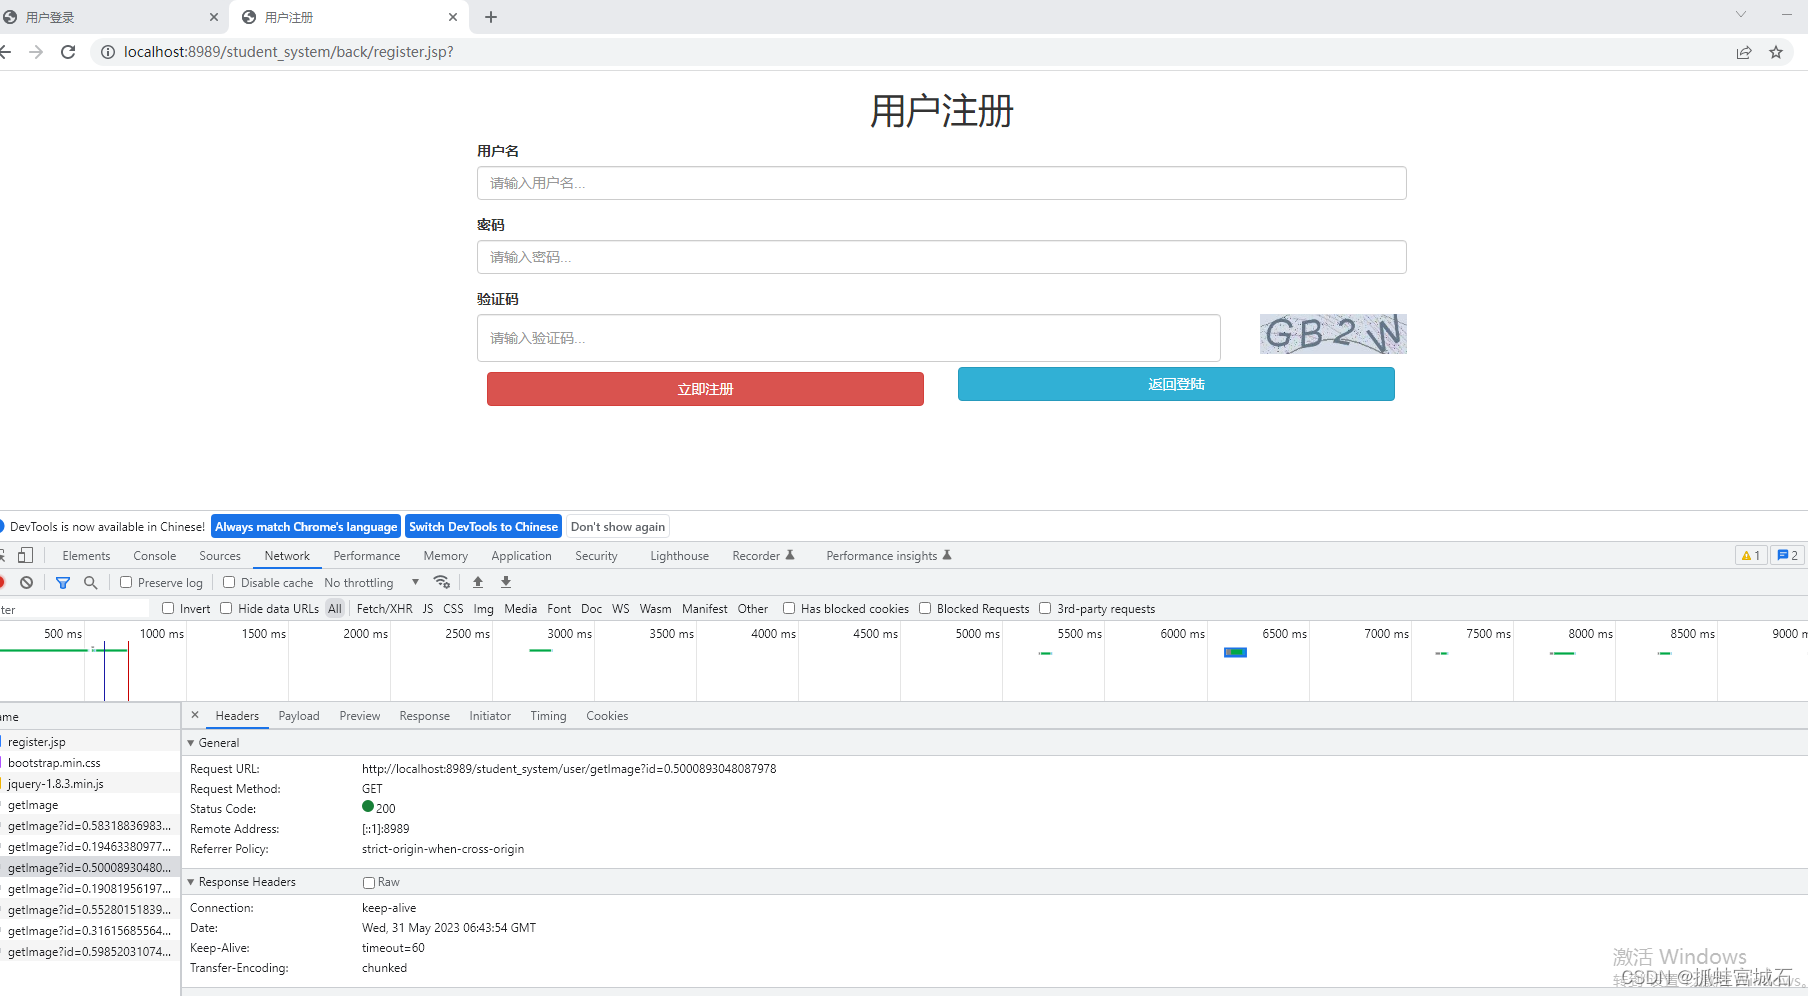Click the record network log icon

(2, 582)
